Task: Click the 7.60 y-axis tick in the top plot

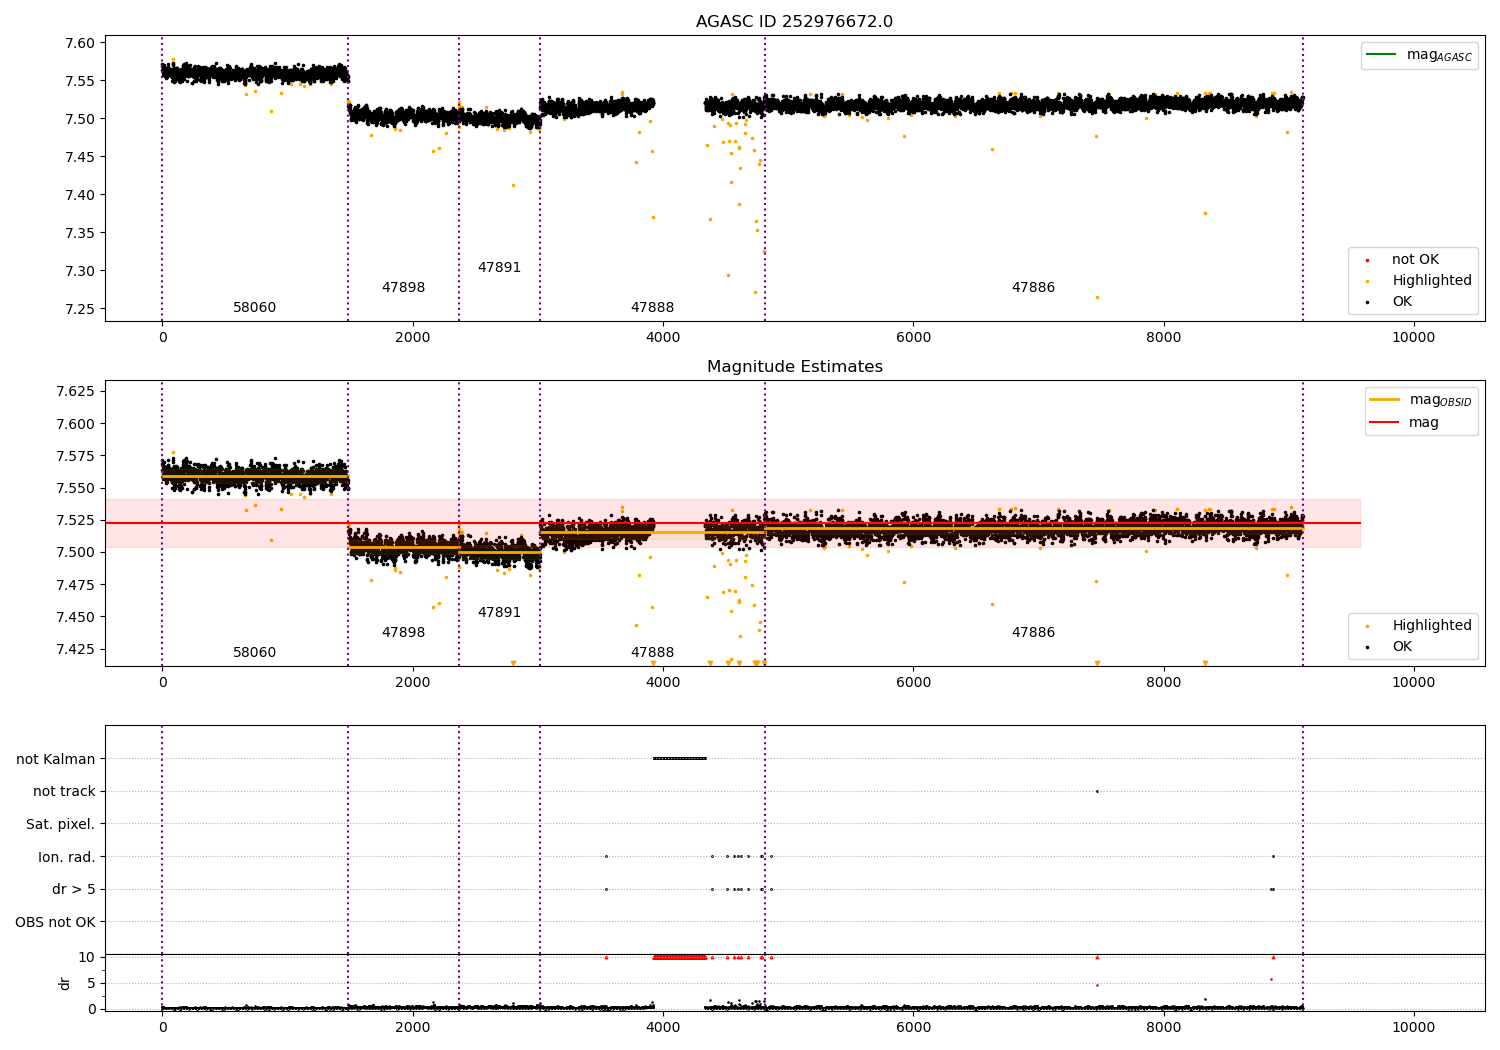Action: click(81, 43)
